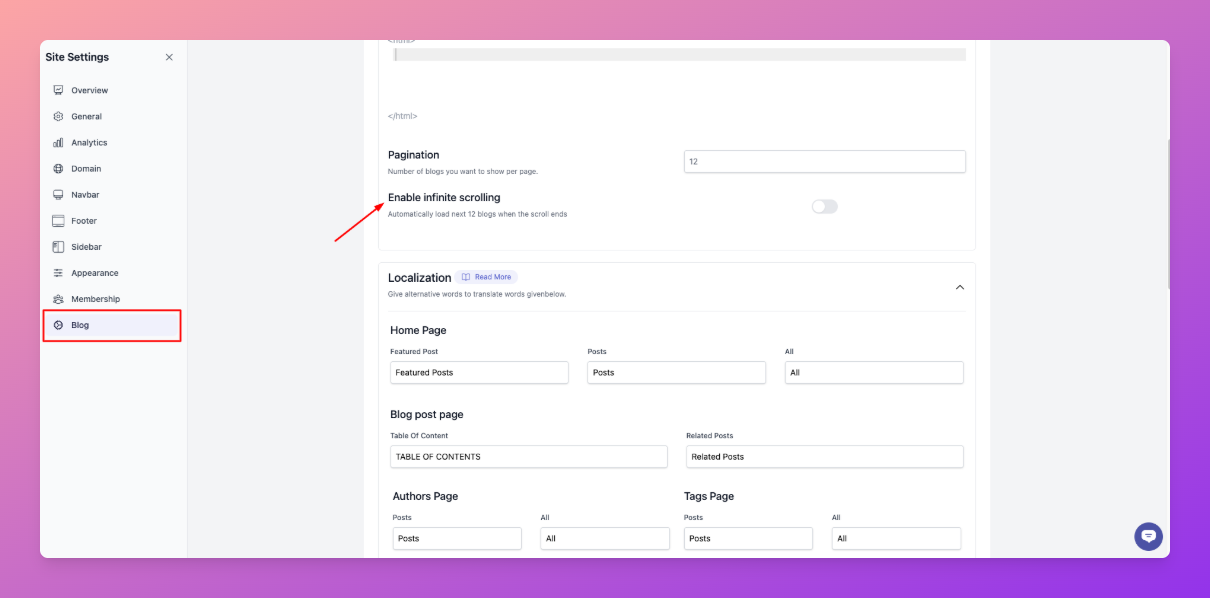
Task: Open the Sidebar settings menu item
Action: (x=86, y=247)
